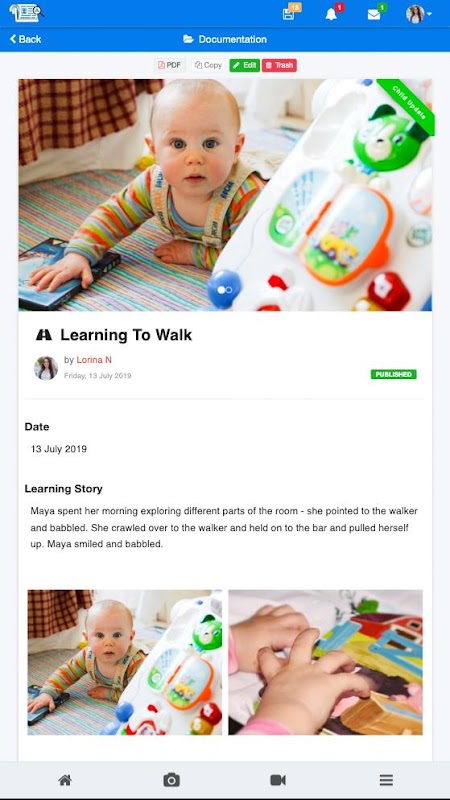Open the notifications bell icon
This screenshot has height=800, width=450.
point(332,14)
